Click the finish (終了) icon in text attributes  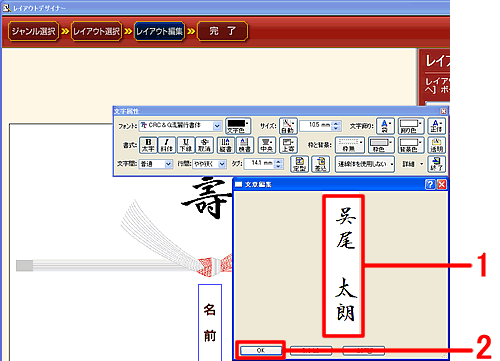click(x=436, y=164)
